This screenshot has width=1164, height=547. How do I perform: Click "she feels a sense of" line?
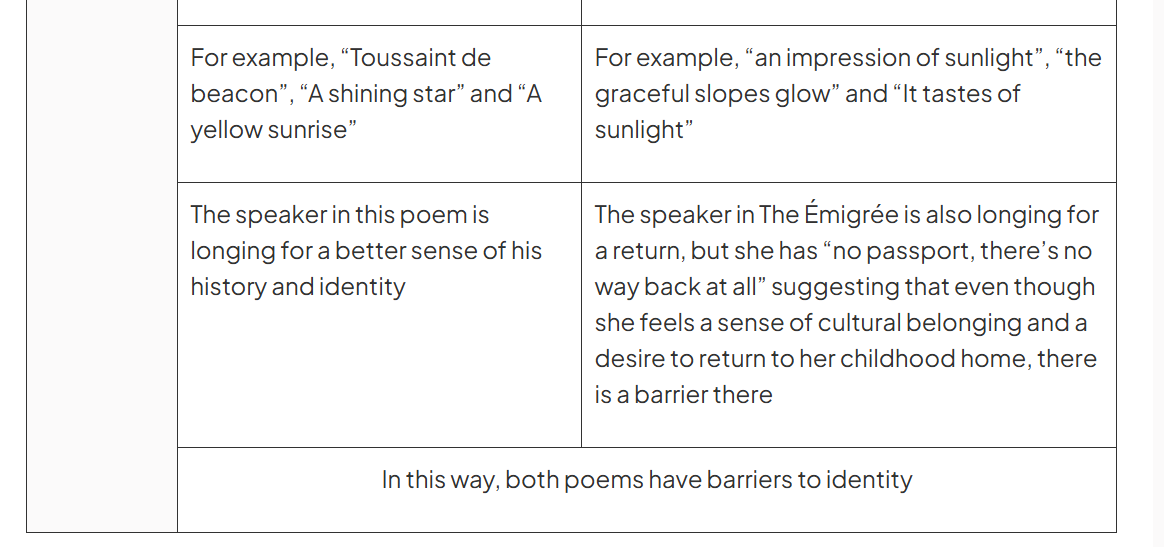click(x=703, y=323)
